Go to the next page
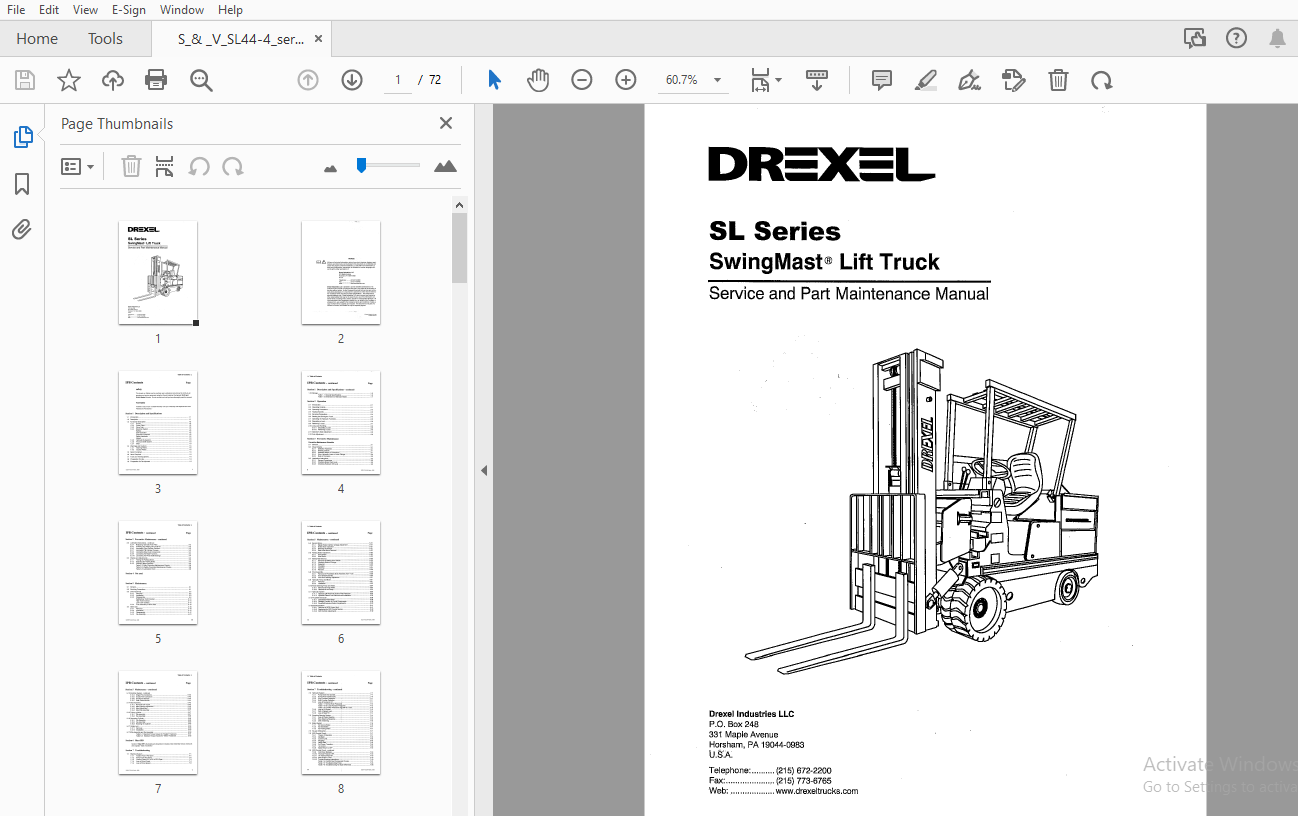This screenshot has height=816, width=1298. [x=352, y=80]
